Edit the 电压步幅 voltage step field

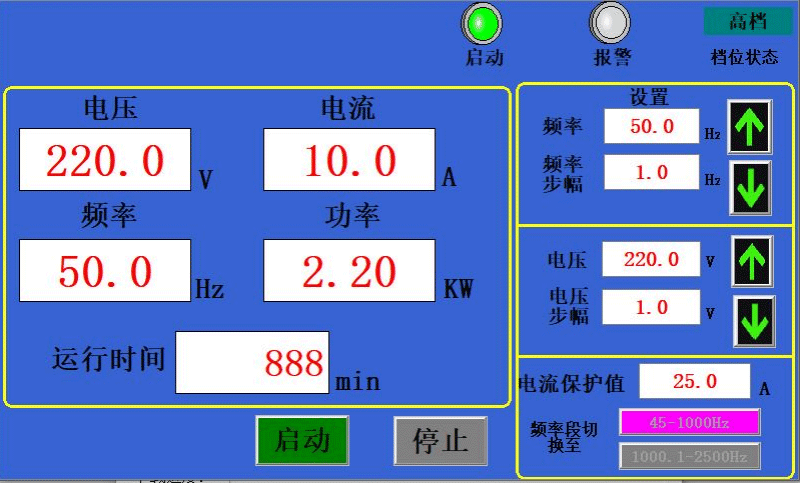[651, 307]
